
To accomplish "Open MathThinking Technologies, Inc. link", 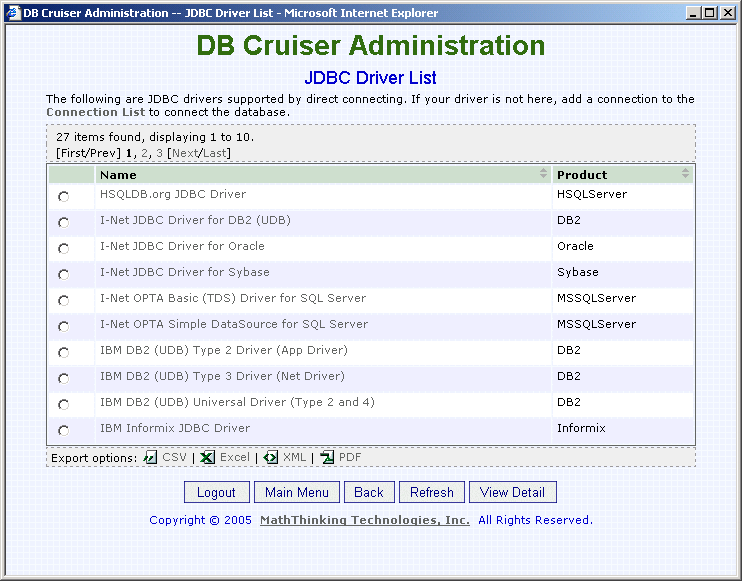I will [365, 520].
